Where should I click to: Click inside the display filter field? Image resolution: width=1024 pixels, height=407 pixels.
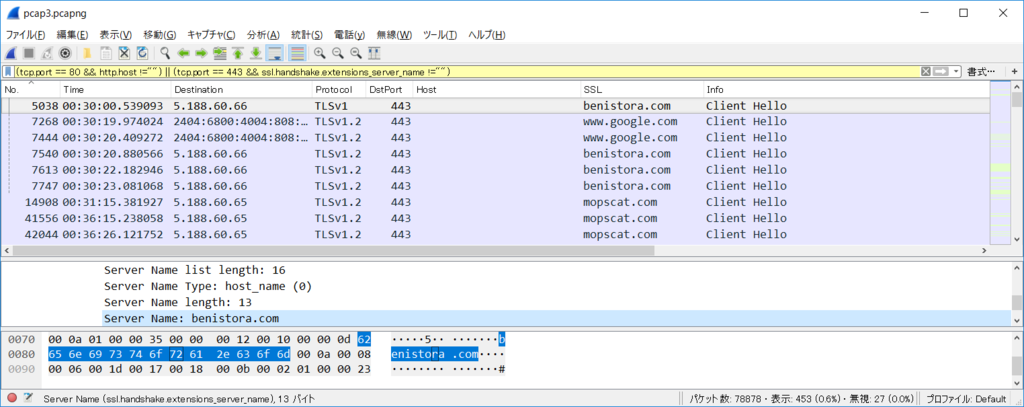[464, 72]
